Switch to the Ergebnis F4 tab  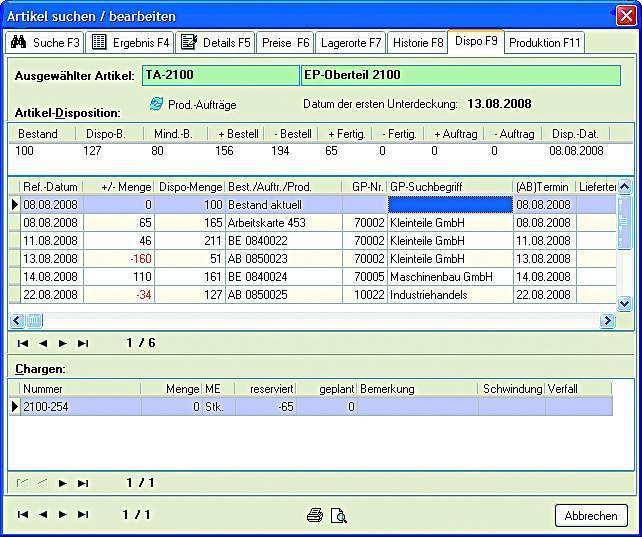coord(130,43)
